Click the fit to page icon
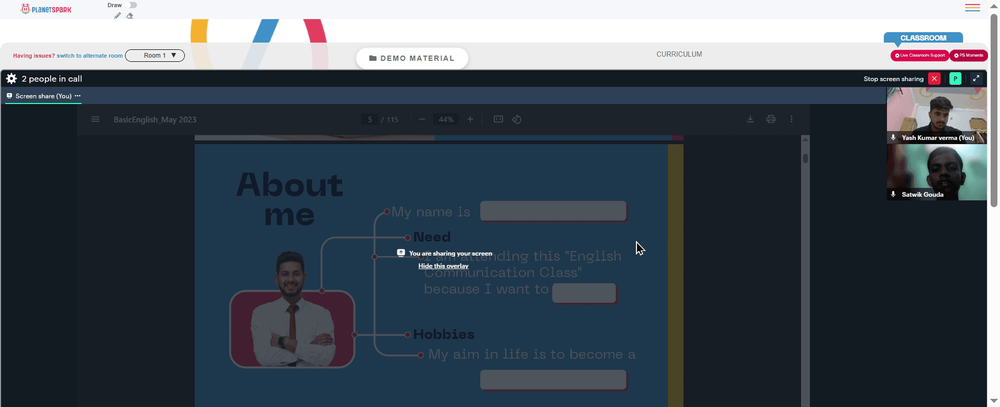 click(x=499, y=119)
